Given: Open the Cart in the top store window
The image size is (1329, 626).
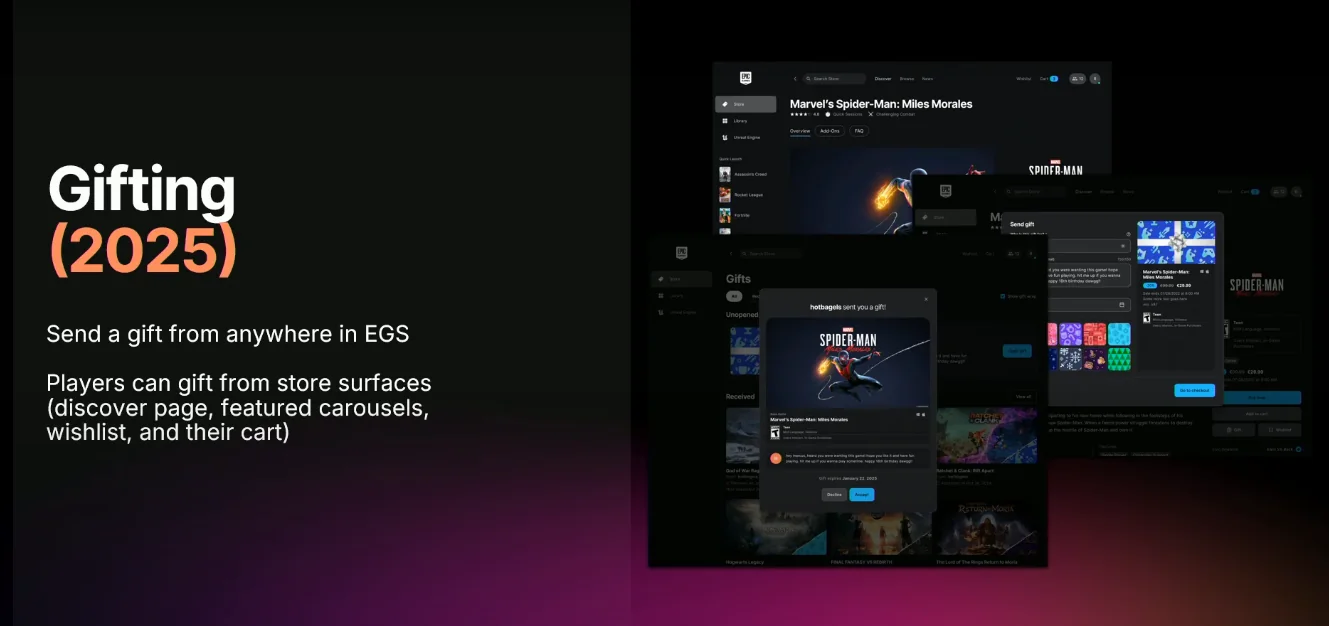Looking at the screenshot, I should [1049, 78].
